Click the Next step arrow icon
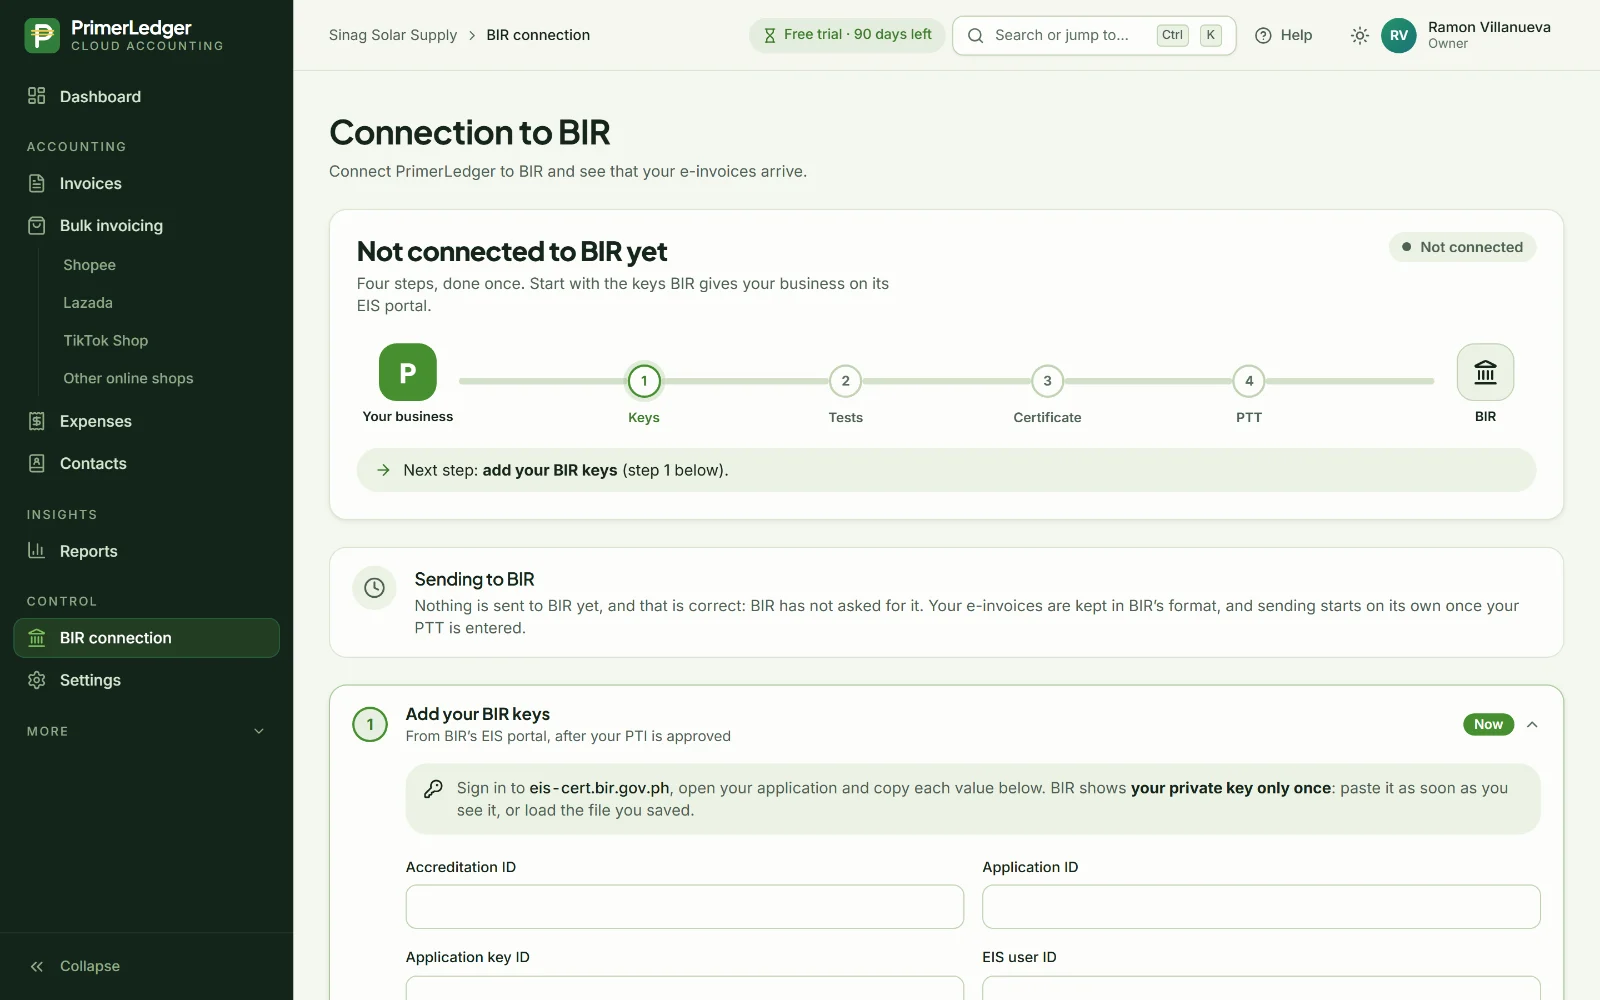 [383, 470]
